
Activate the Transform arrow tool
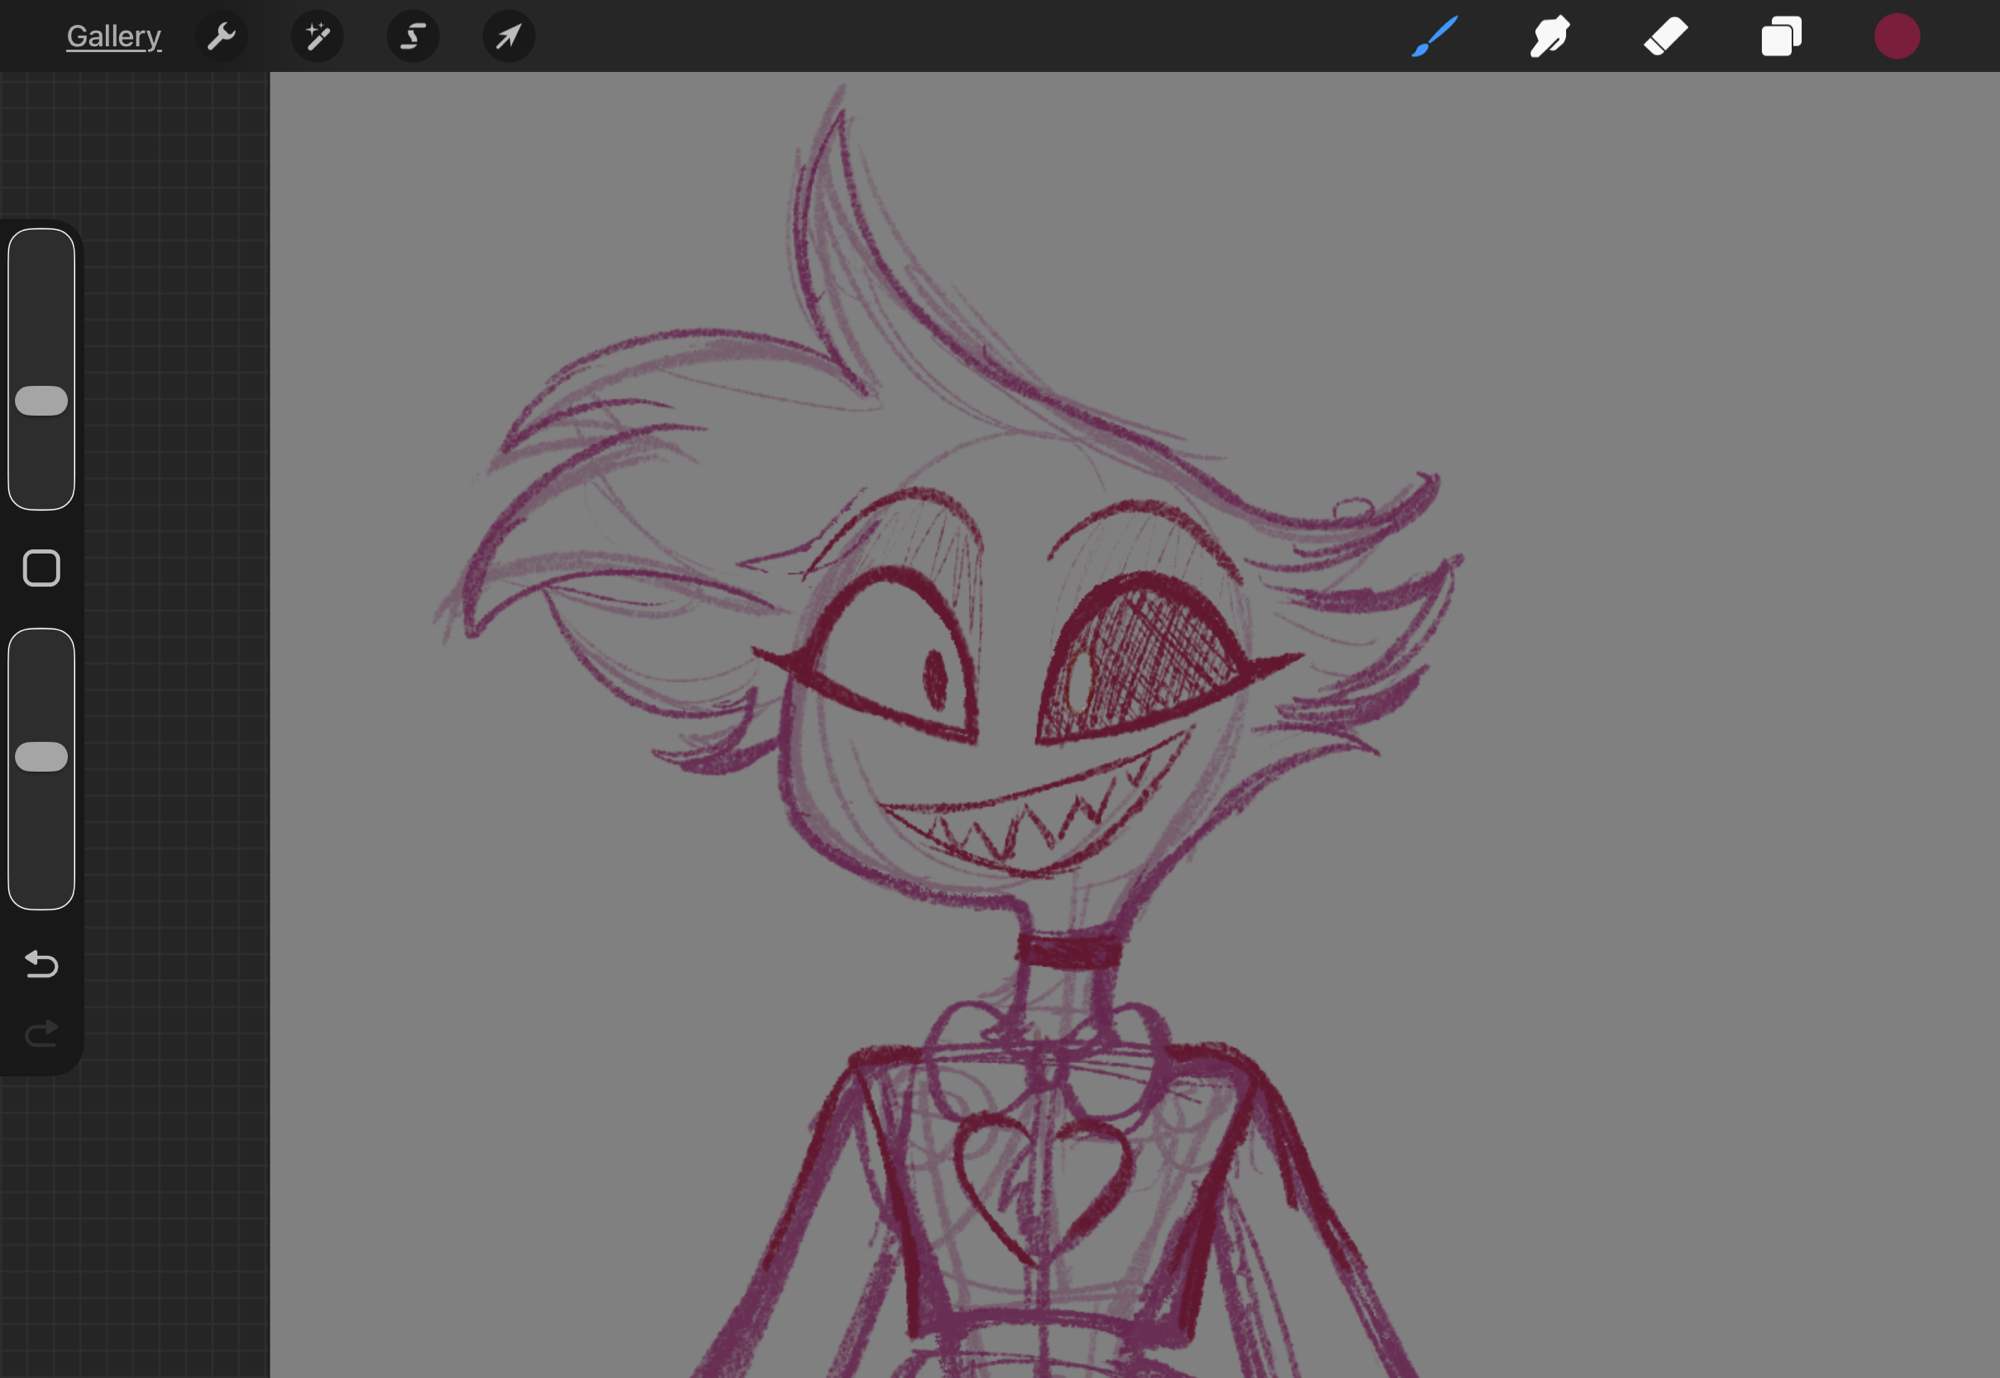pos(508,37)
